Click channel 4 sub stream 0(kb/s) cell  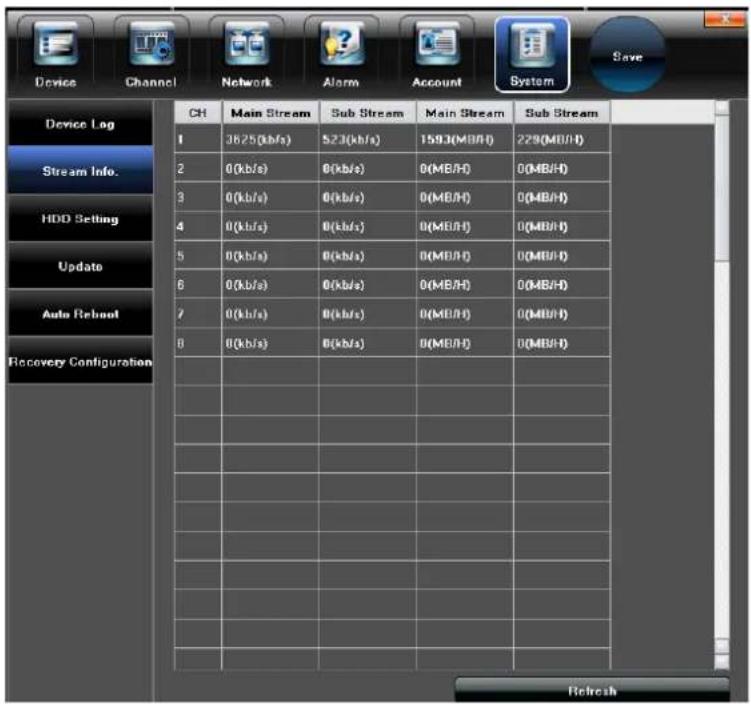[x=367, y=227]
